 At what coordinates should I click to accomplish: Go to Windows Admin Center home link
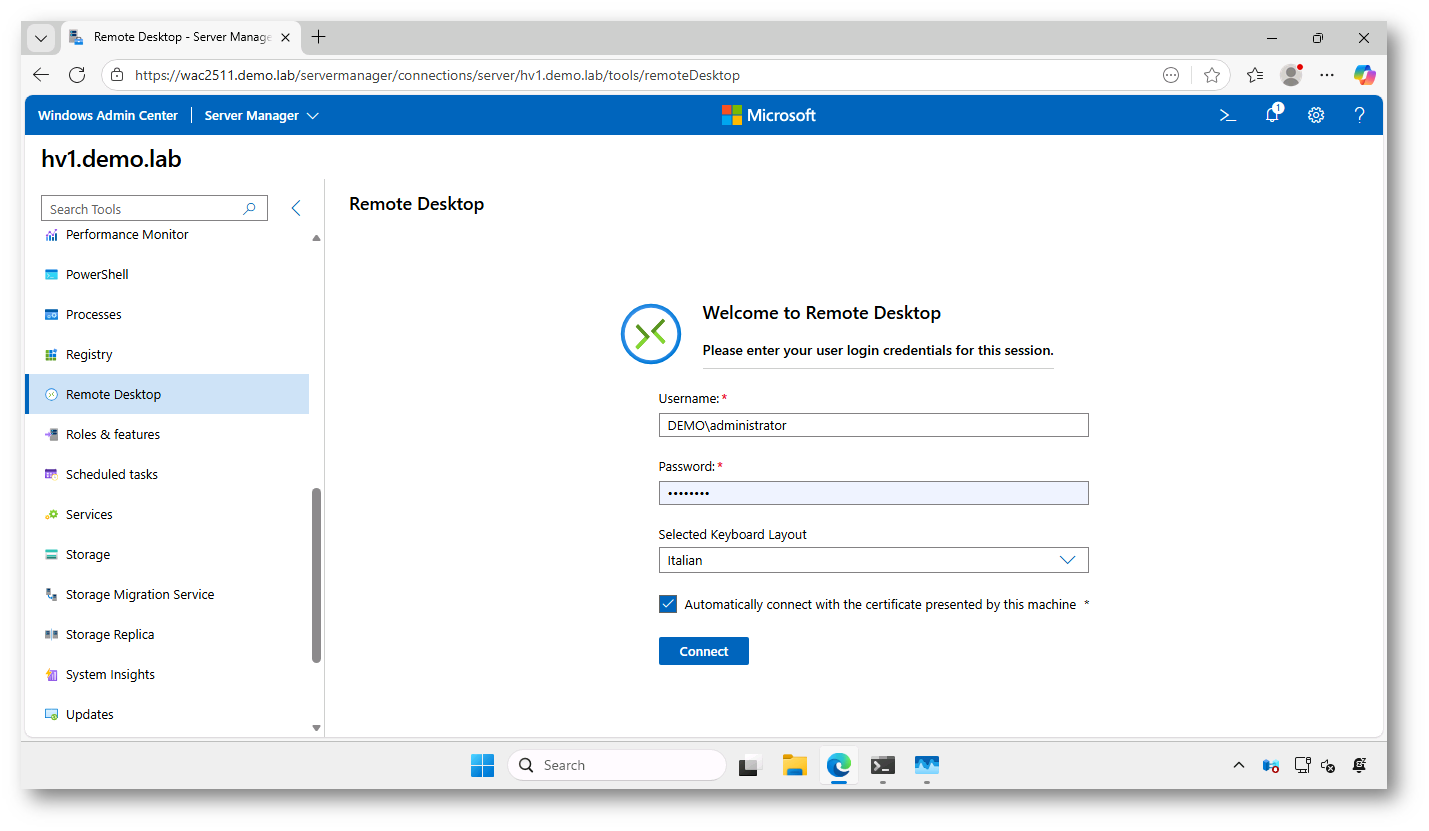pos(108,115)
